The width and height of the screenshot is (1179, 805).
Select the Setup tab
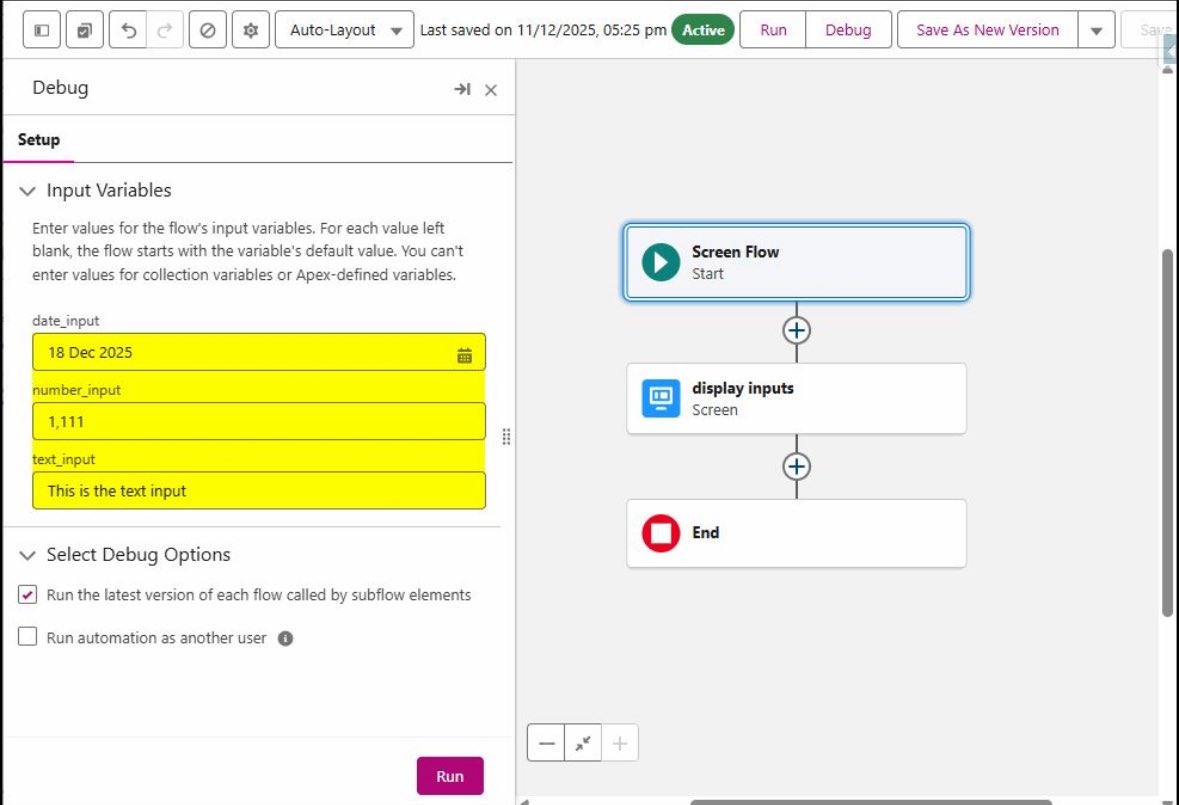click(38, 140)
